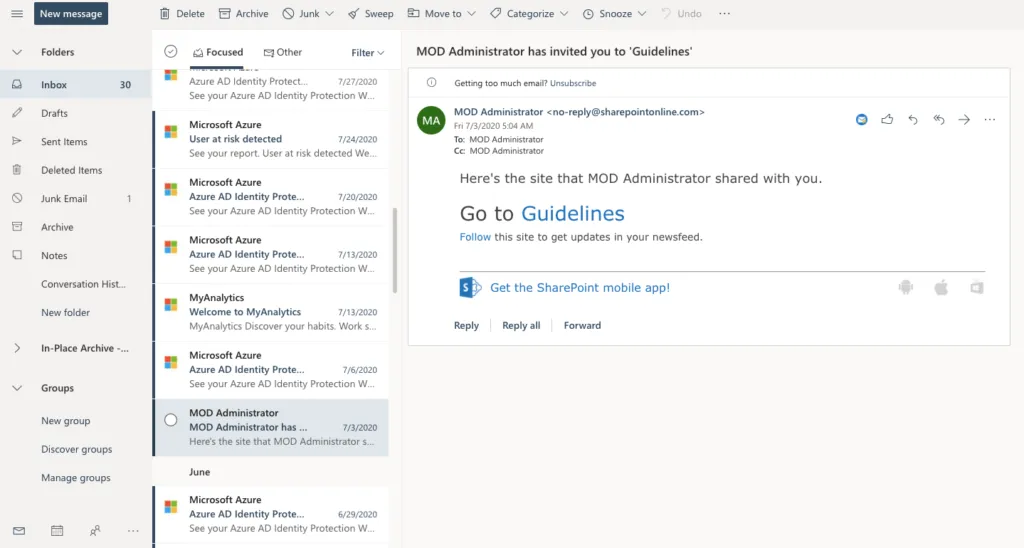Screen dimensions: 1024x548
Task: Click the Junk blocked icon in toolbar
Action: point(288,14)
